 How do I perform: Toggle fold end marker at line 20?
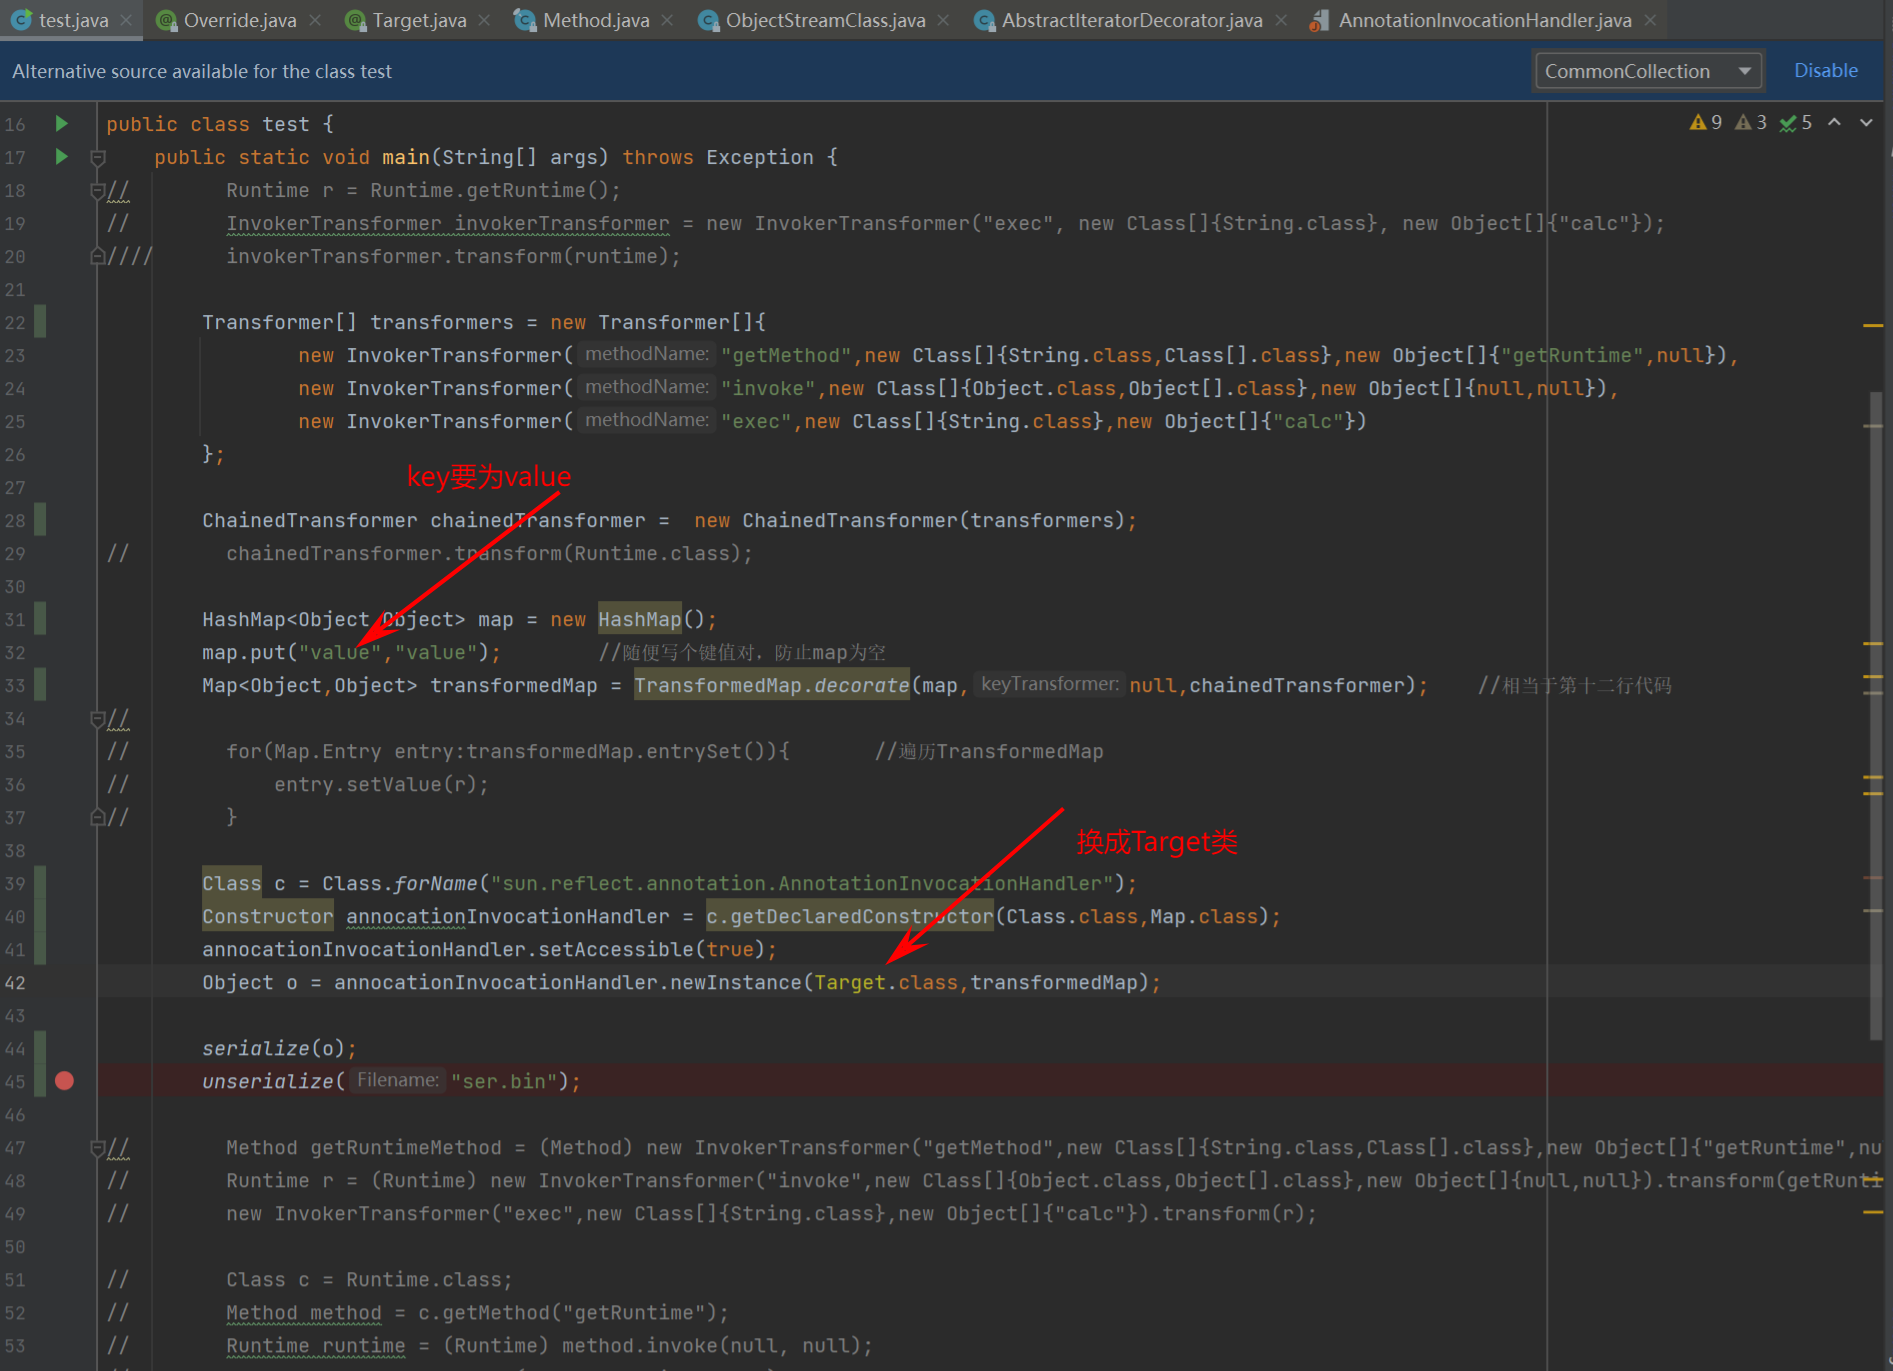pyautogui.click(x=98, y=256)
